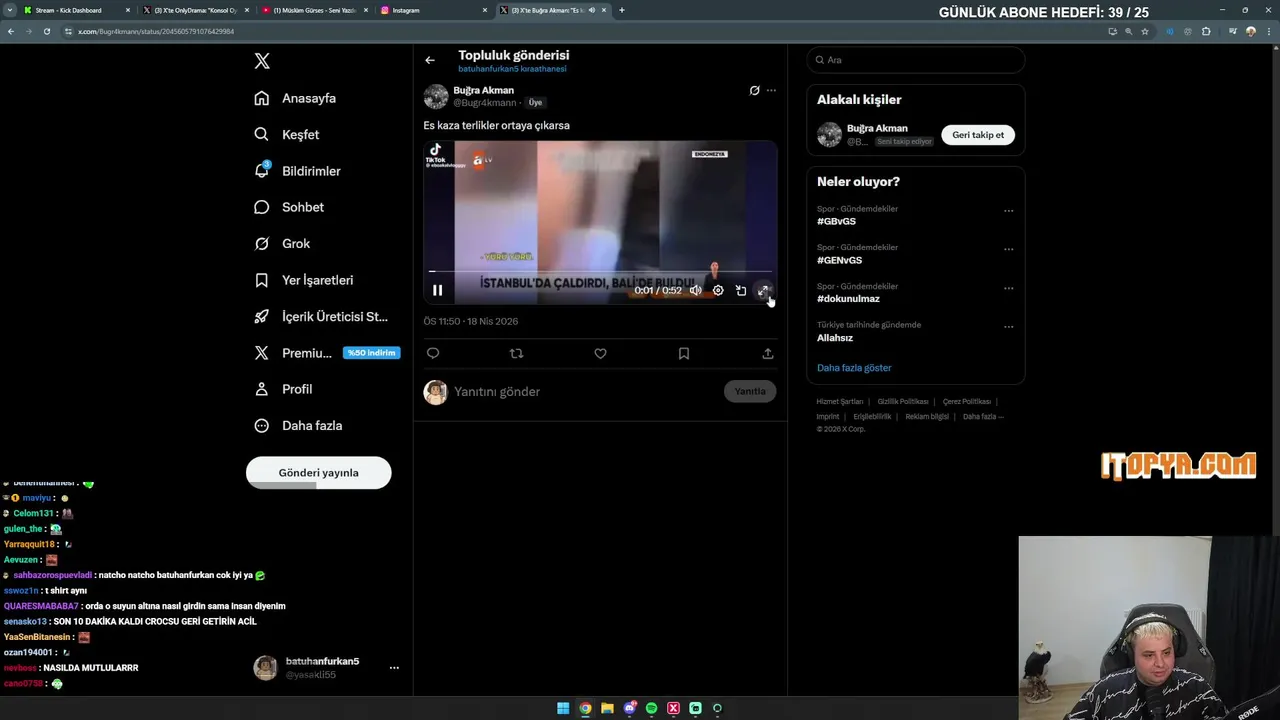
Task: Open Spotify from the taskbar
Action: pos(651,708)
